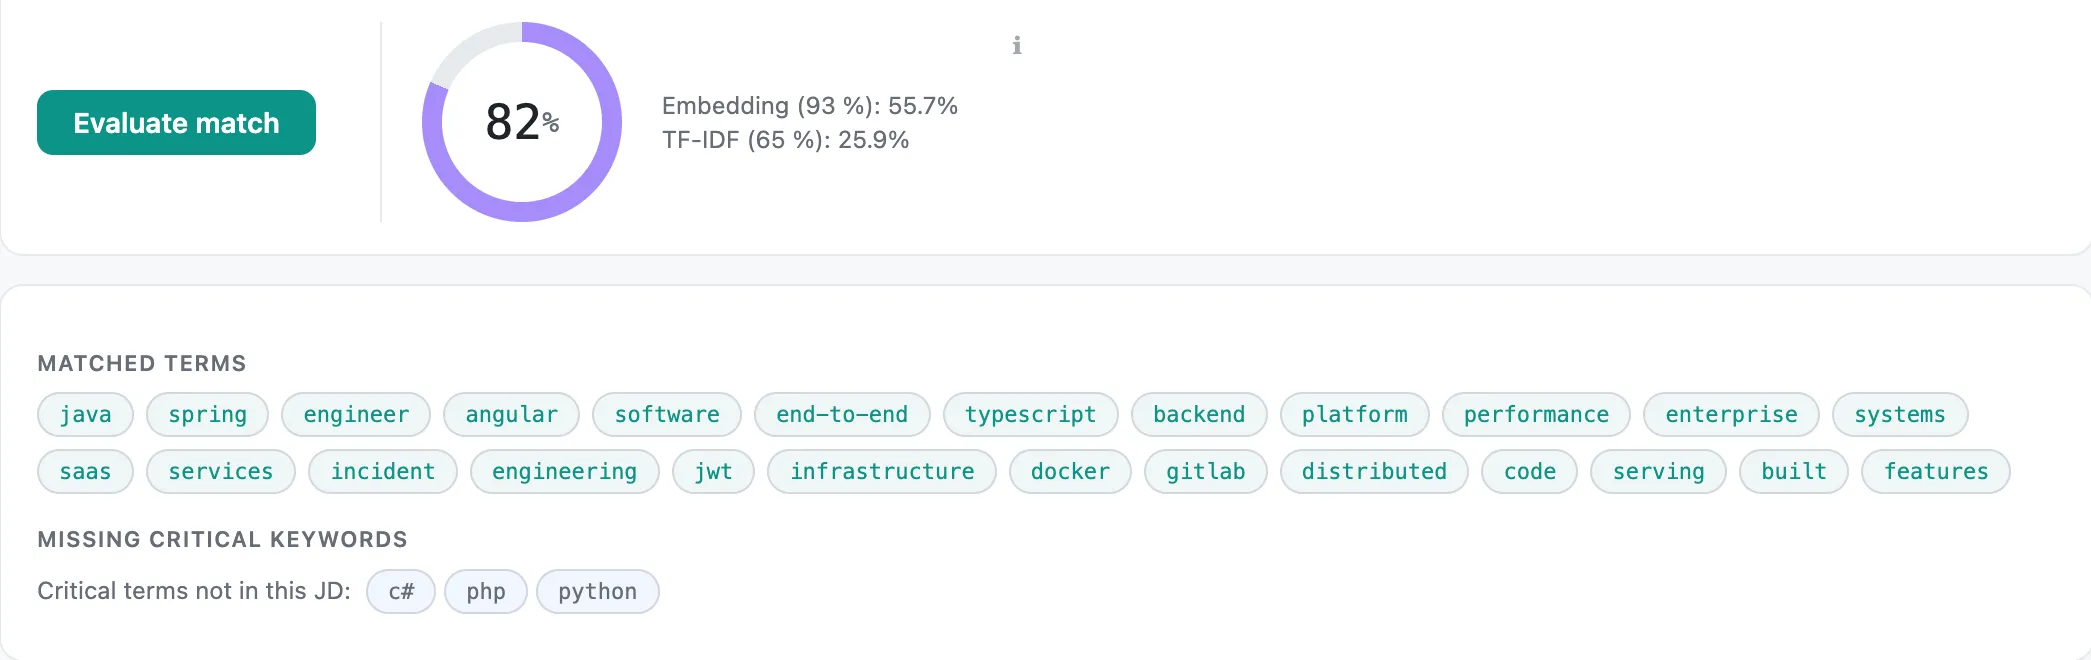2091x660 pixels.
Task: Click the 'platform' term chip
Action: pyautogui.click(x=1355, y=414)
